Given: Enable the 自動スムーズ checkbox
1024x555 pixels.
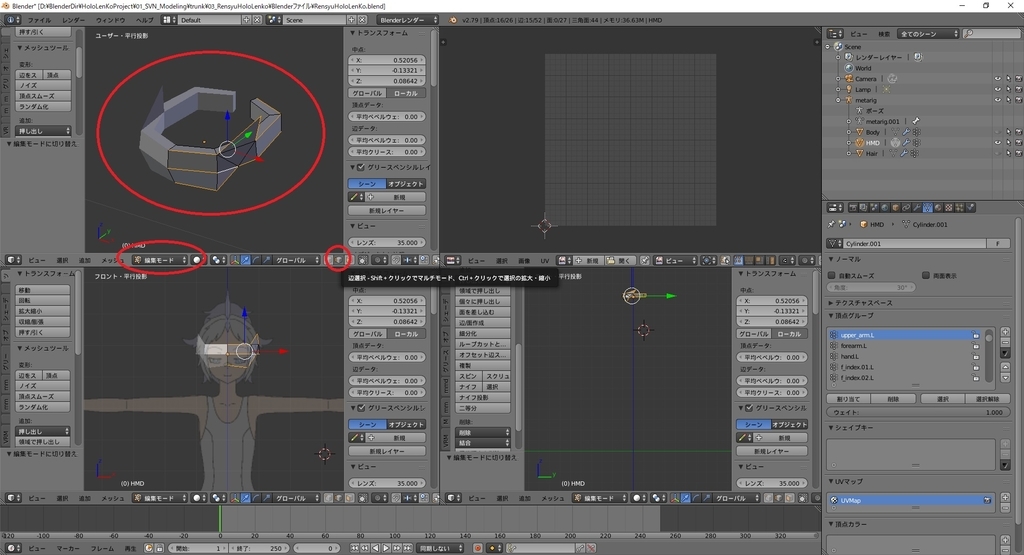Looking at the screenshot, I should coord(832,276).
